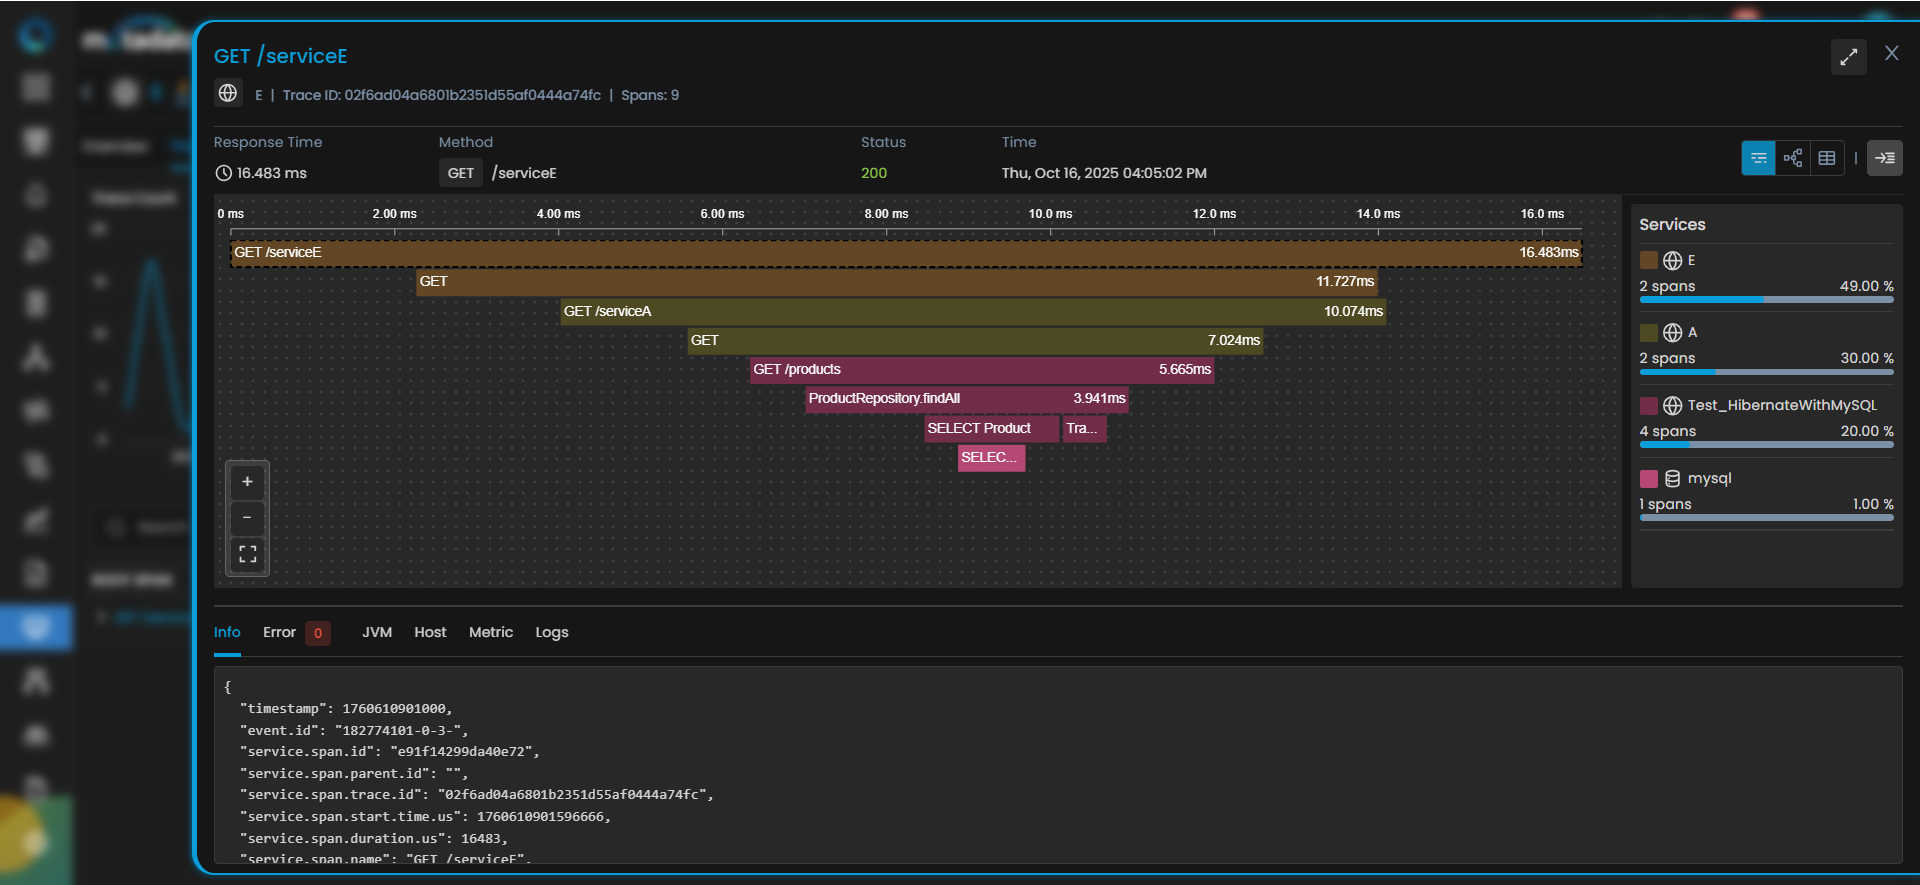This screenshot has height=885, width=1920.
Task: Expand the trace panel to full size
Action: tap(1848, 57)
